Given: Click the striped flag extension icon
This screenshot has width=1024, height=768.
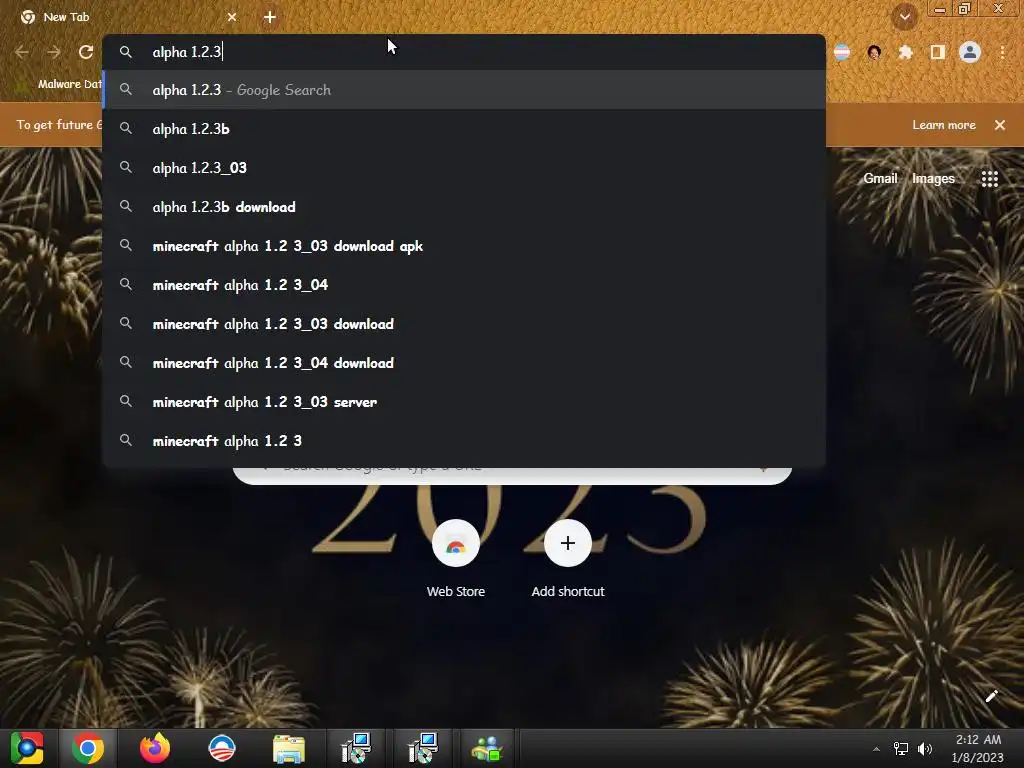Looking at the screenshot, I should (x=842, y=52).
